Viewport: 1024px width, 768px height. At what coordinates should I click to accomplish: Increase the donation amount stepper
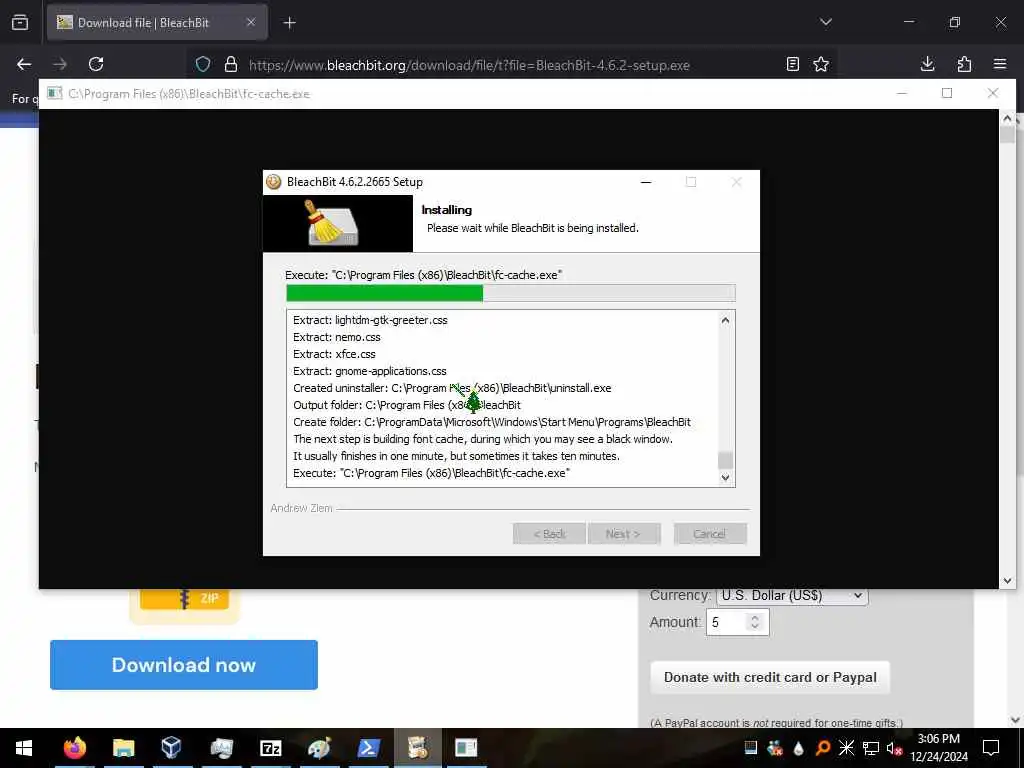(x=755, y=617)
